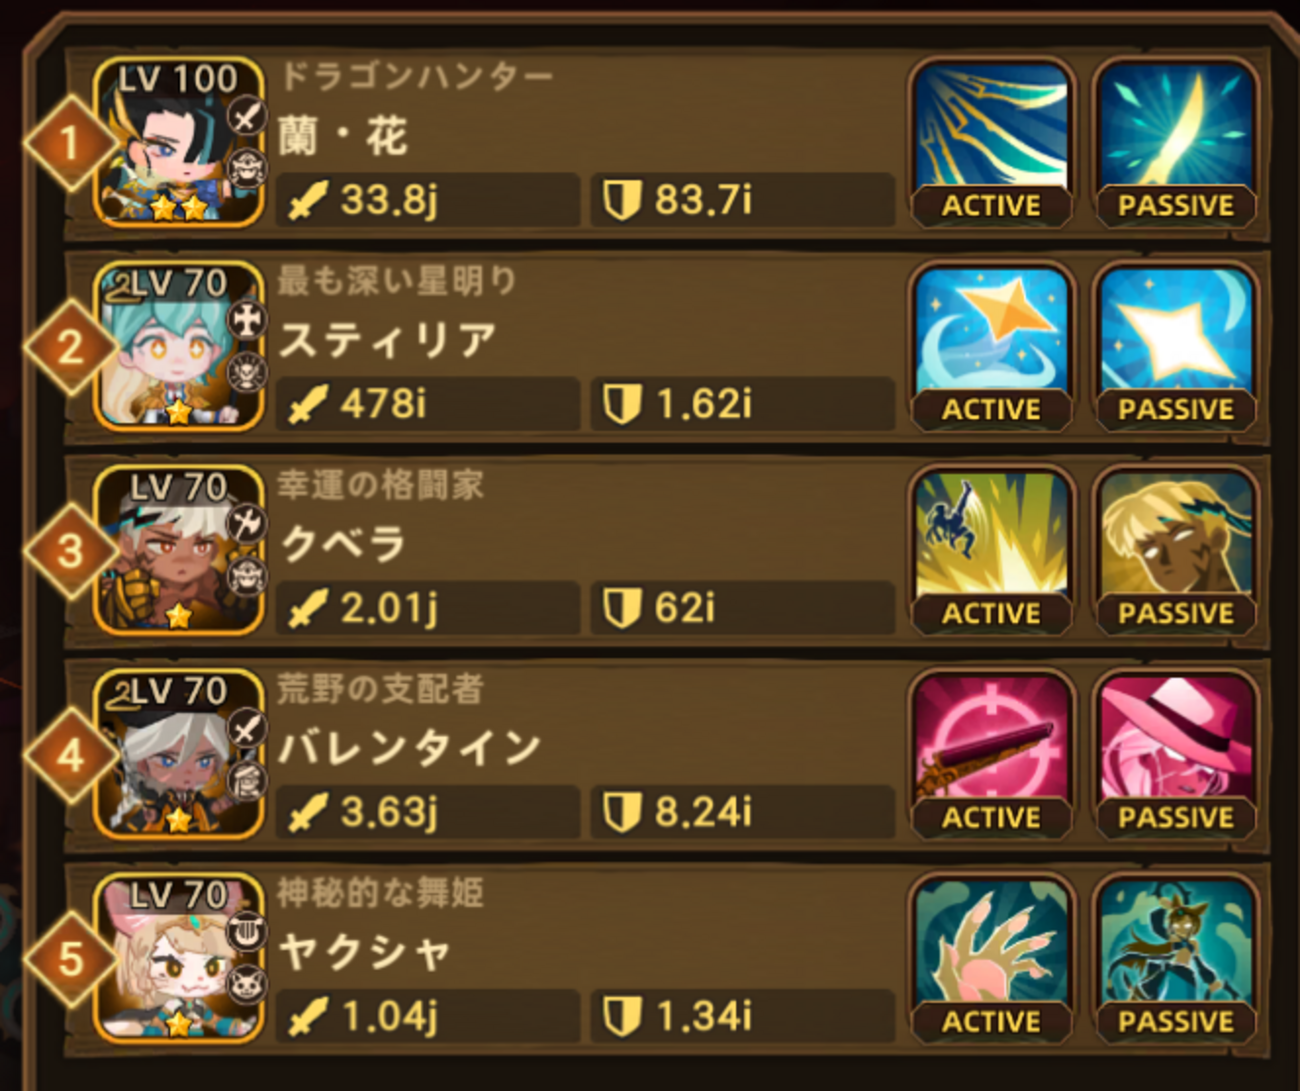Click the slot number 1 diamond badge
This screenshot has height=1091, width=1300.
pyautogui.click(x=69, y=143)
